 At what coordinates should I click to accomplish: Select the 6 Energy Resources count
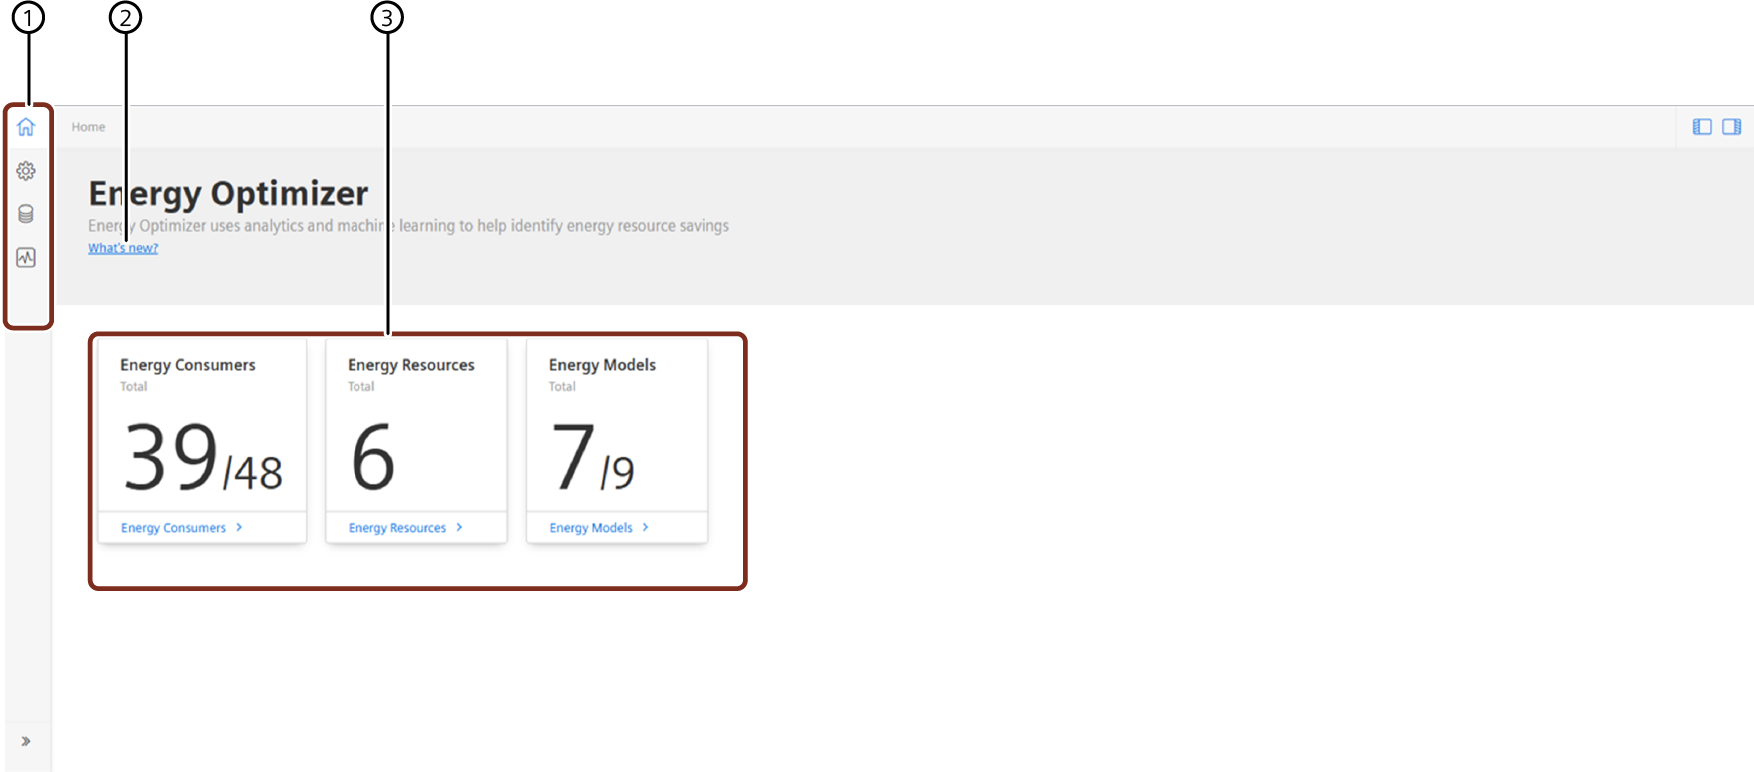(373, 457)
